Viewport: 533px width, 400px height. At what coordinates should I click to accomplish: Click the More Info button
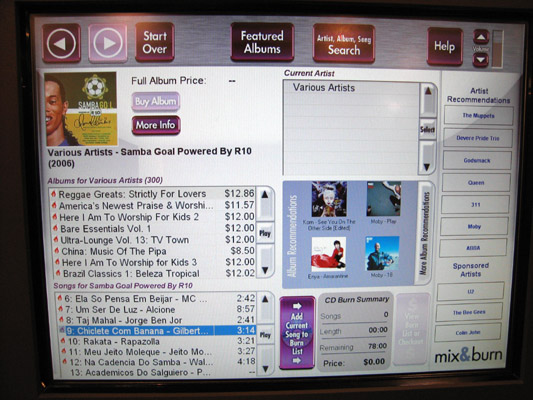pyautogui.click(x=156, y=125)
